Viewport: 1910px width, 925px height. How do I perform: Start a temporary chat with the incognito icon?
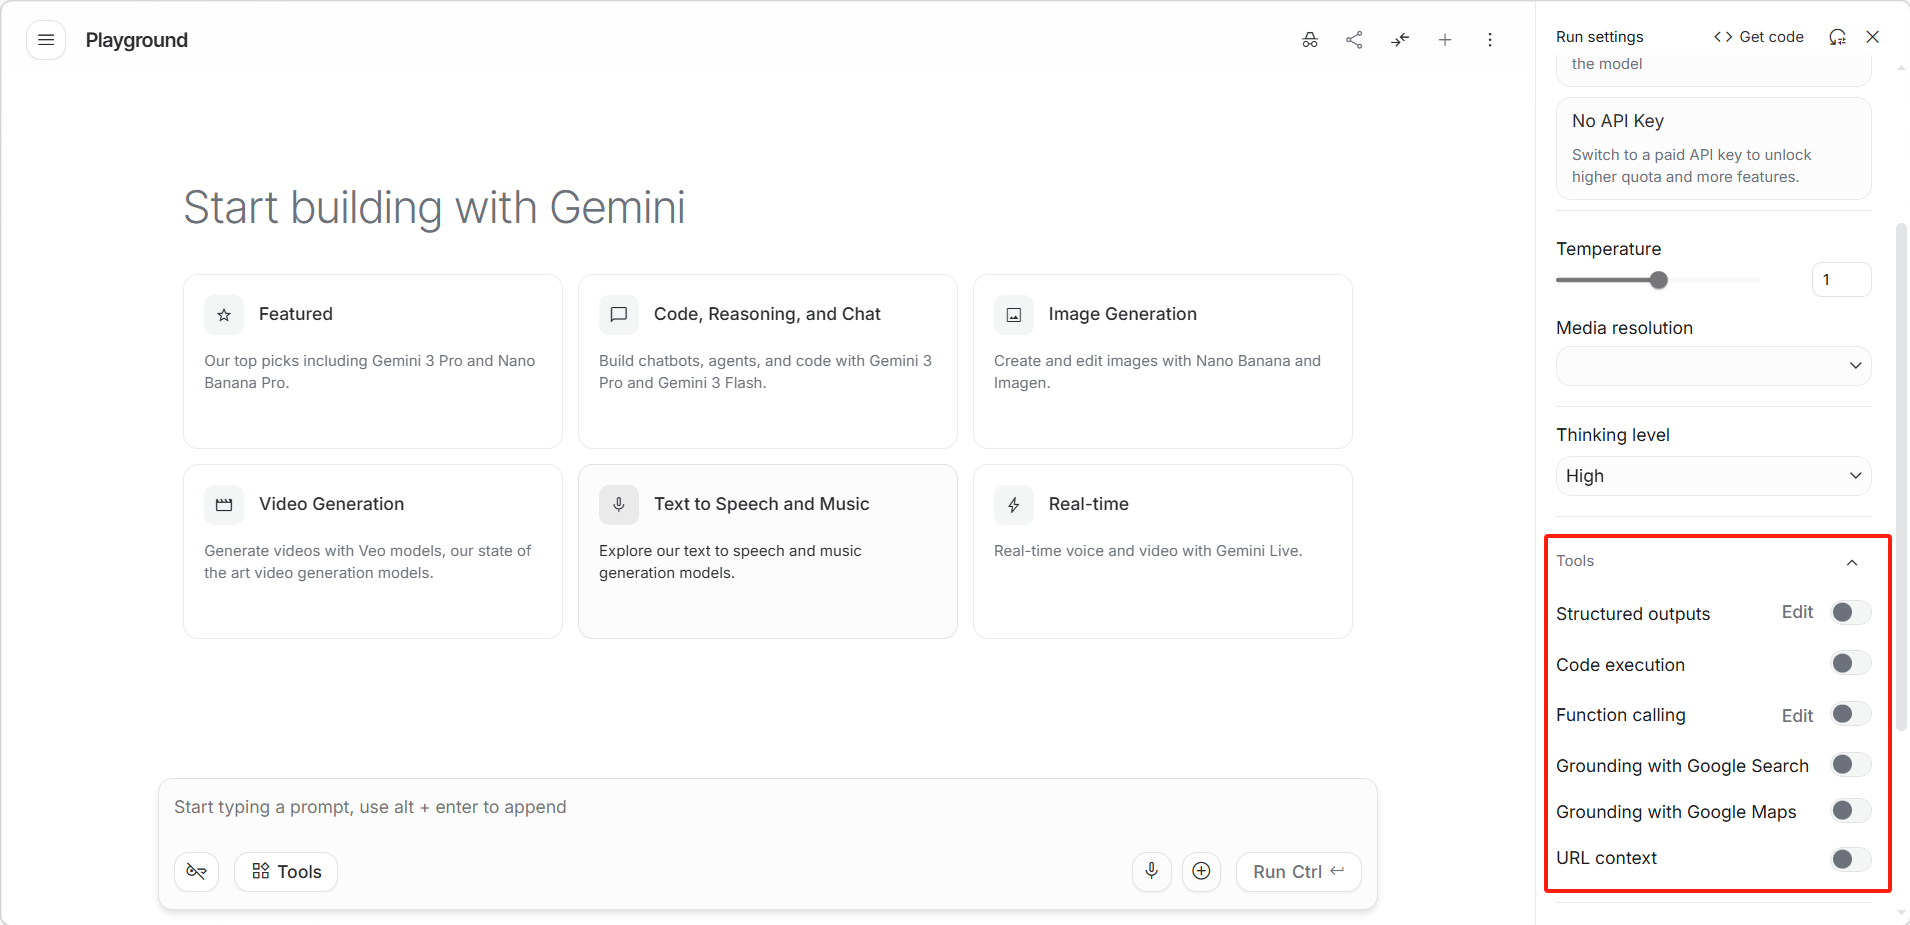tap(1310, 40)
